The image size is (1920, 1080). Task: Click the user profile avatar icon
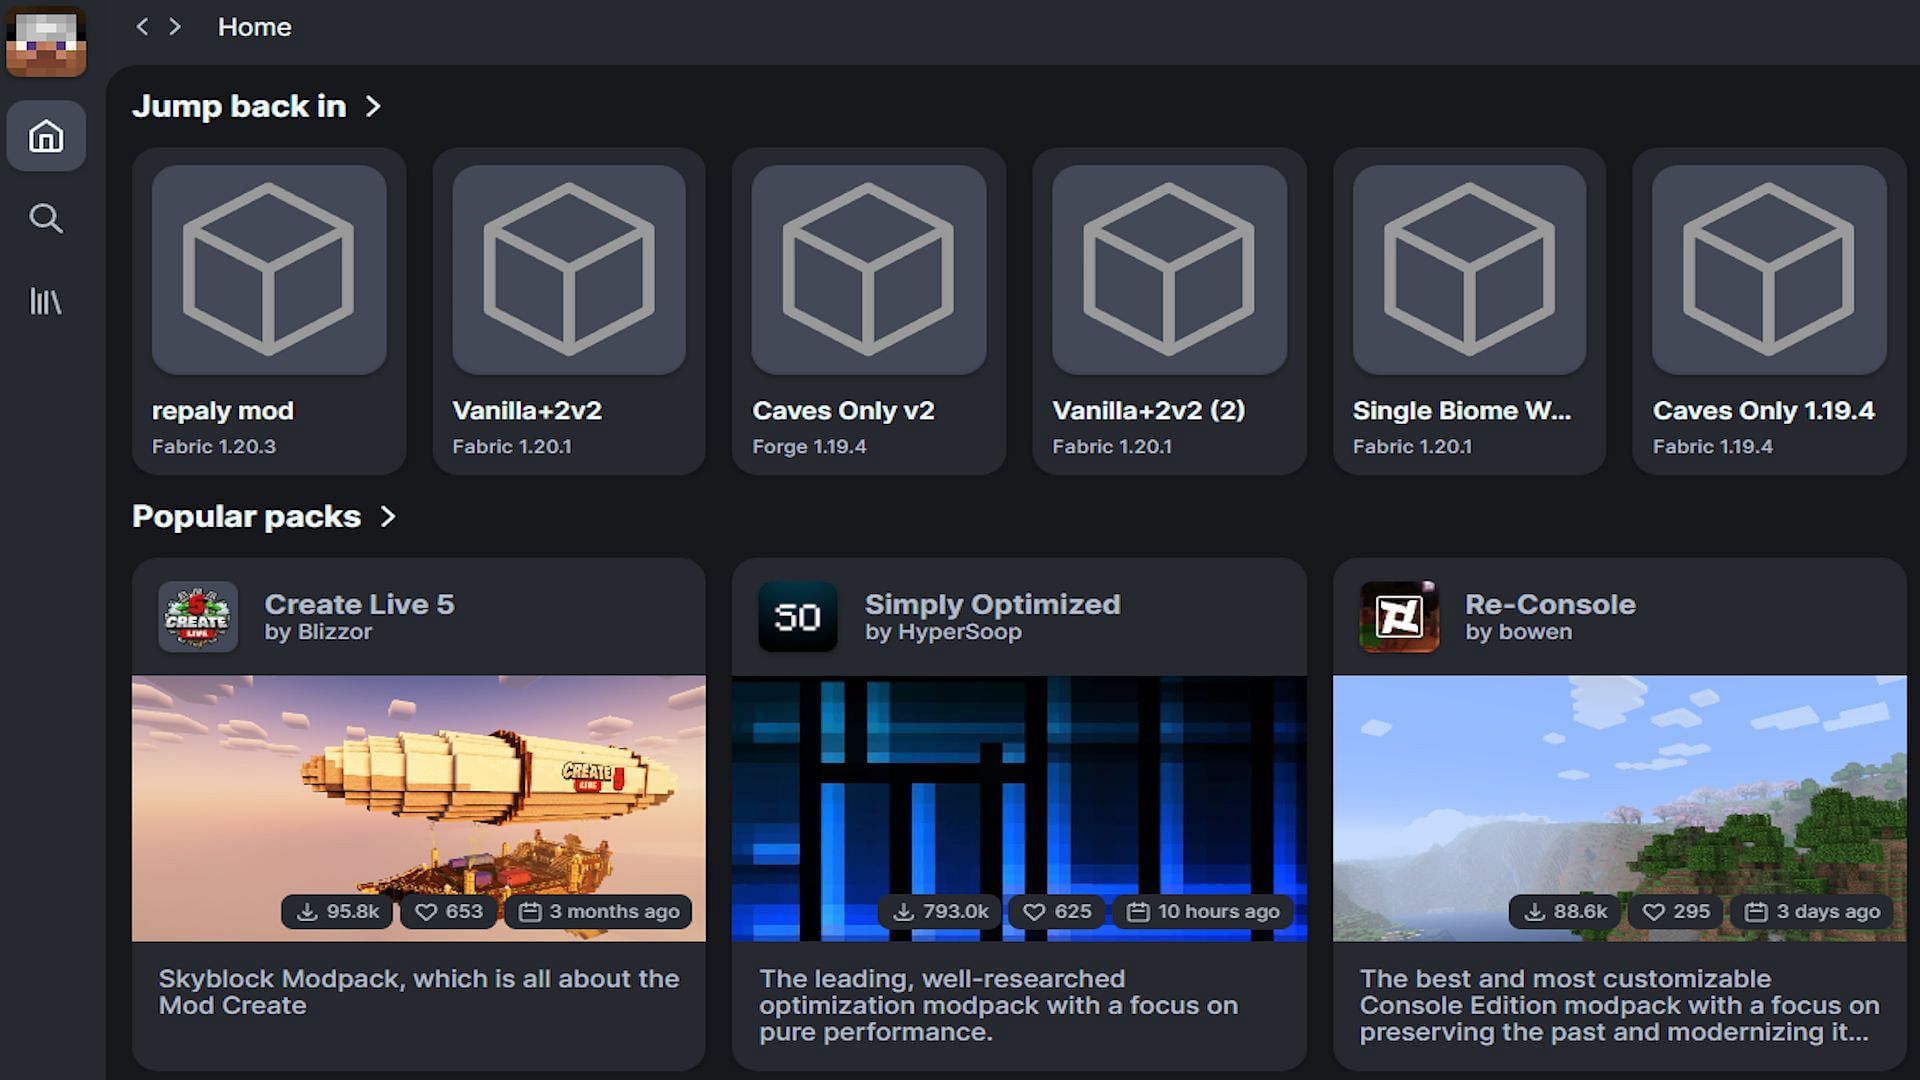pyautogui.click(x=47, y=42)
